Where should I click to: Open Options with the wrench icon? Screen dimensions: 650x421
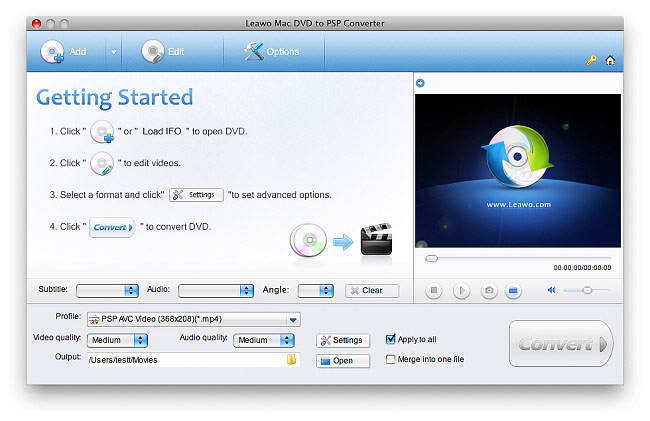[253, 51]
